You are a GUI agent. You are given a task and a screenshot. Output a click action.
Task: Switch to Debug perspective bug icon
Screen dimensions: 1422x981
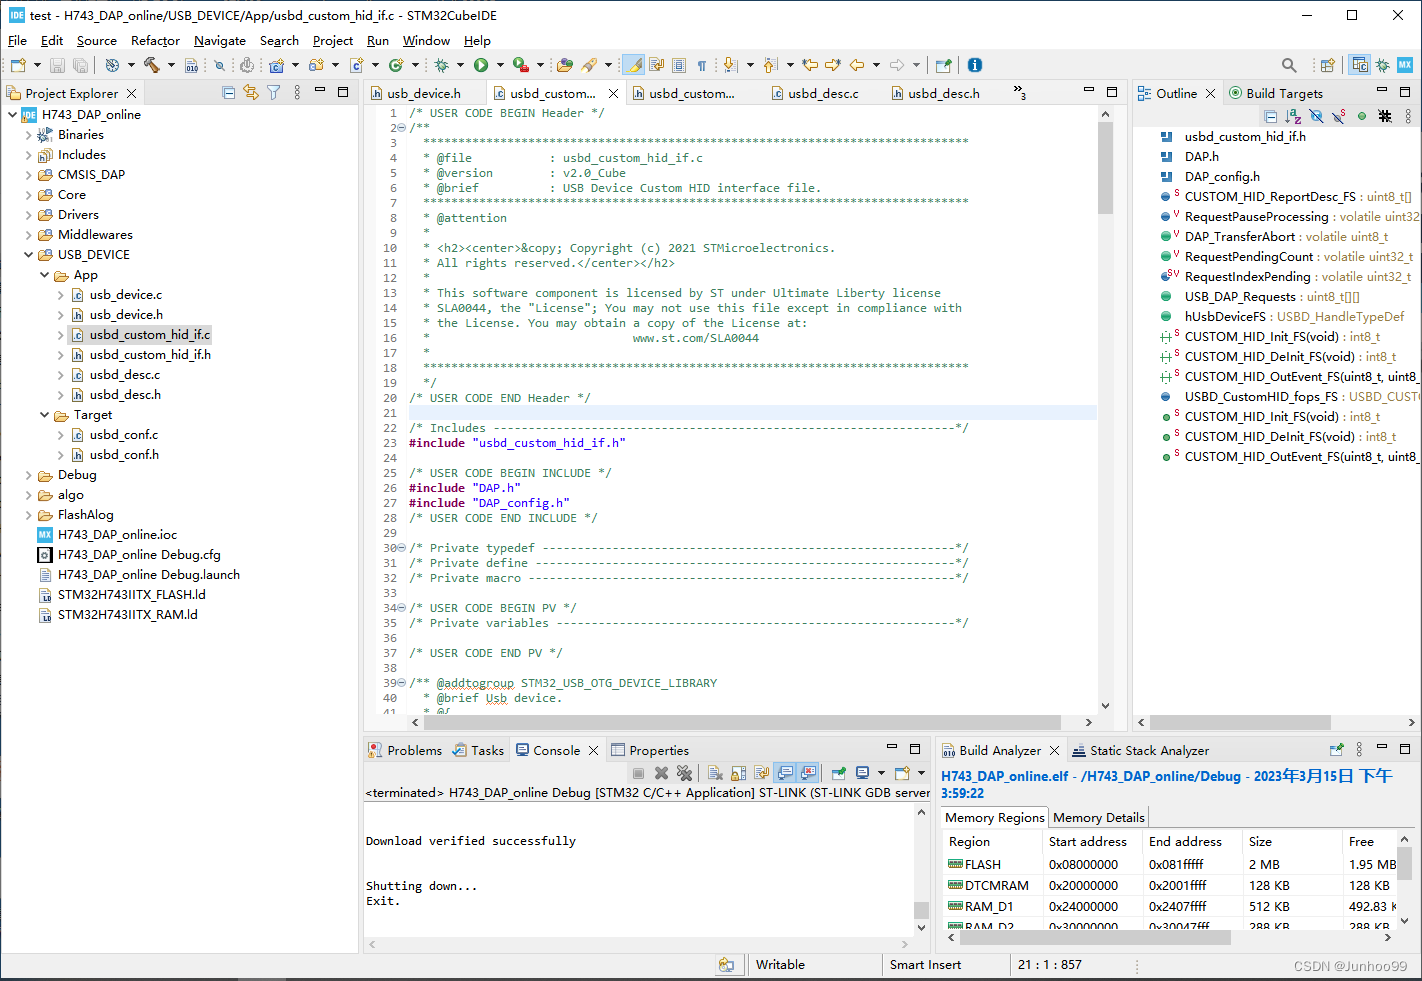[1382, 65]
